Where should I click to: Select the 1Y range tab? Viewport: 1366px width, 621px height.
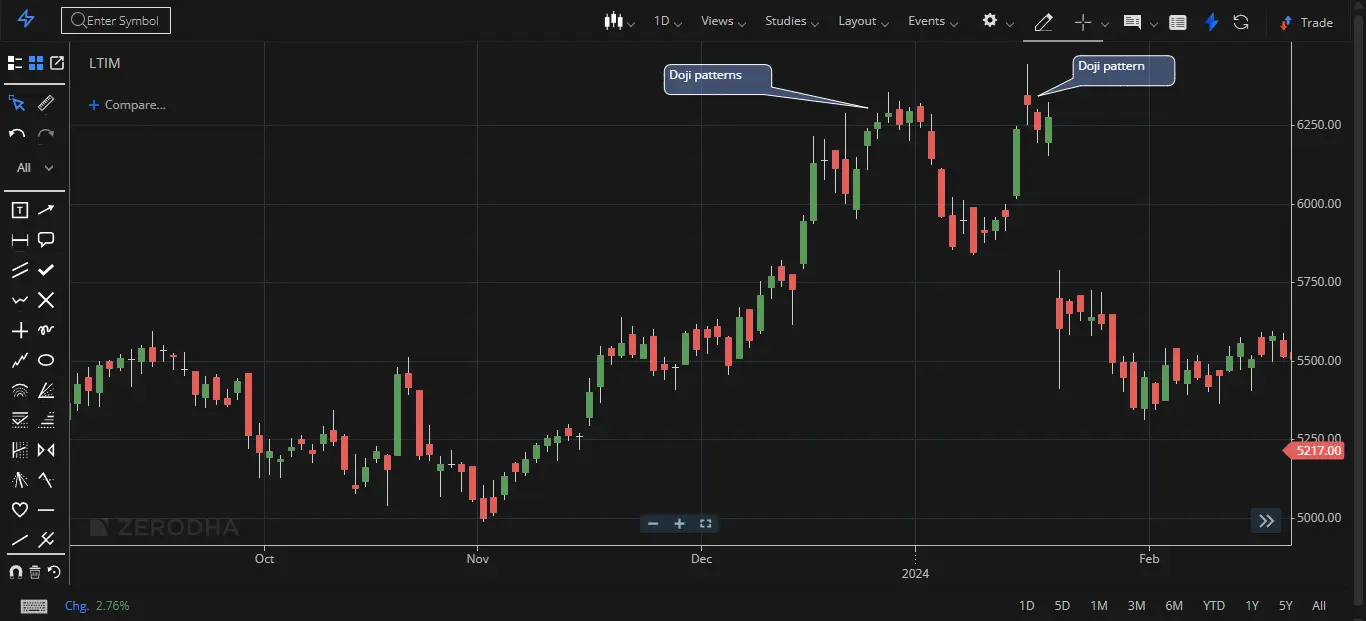(x=1252, y=606)
